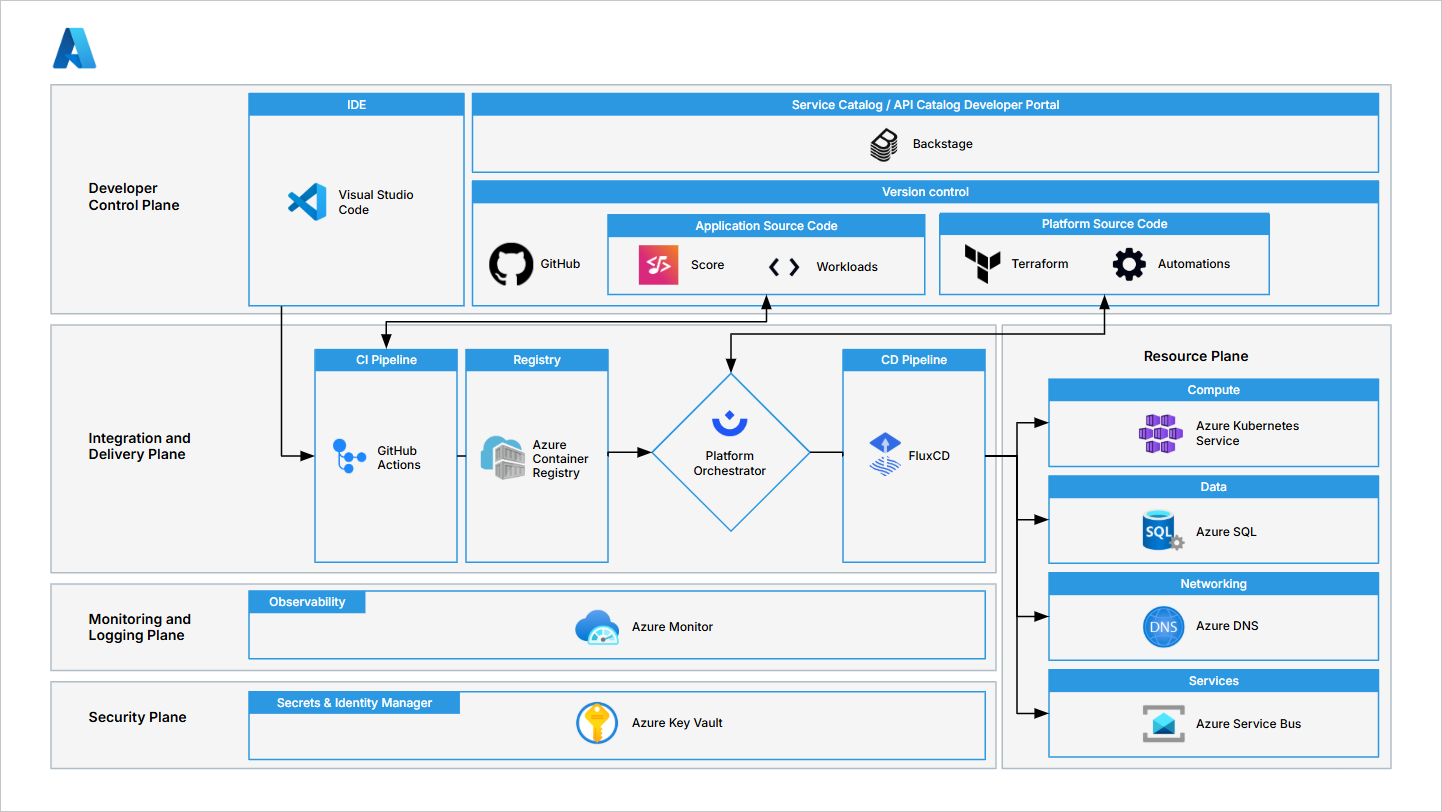1442x812 pixels.
Task: Click the FluxCD text label
Action: pyautogui.click(x=929, y=456)
